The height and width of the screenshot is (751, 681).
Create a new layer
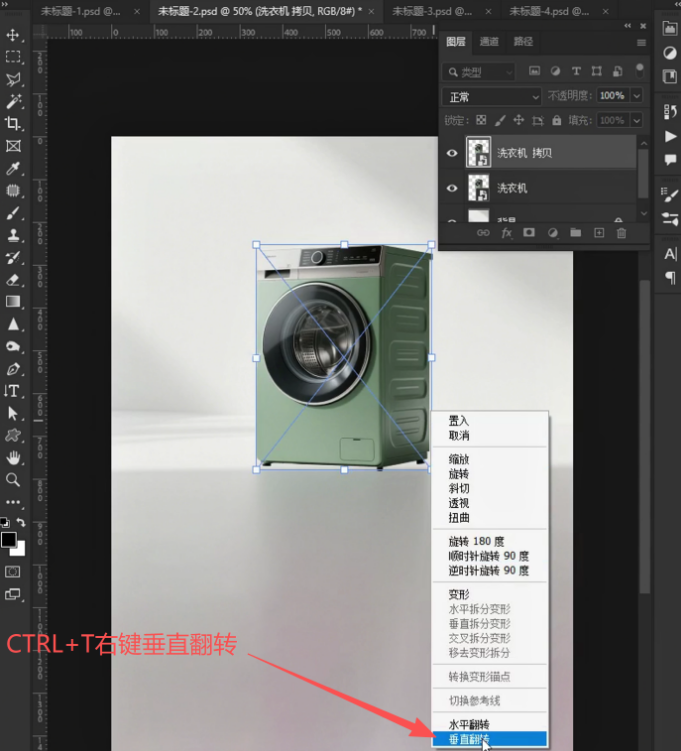click(x=599, y=233)
